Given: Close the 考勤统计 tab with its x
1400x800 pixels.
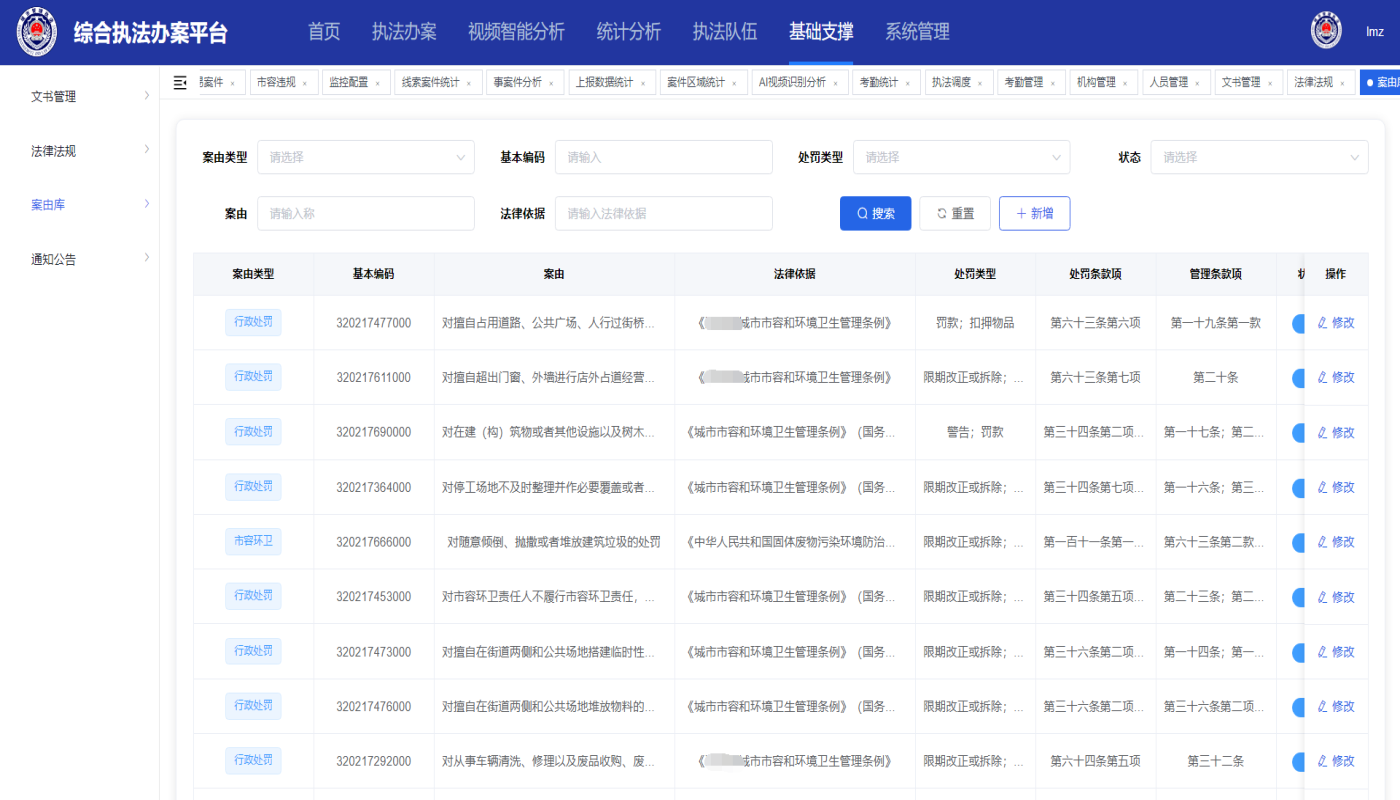Looking at the screenshot, I should (908, 83).
